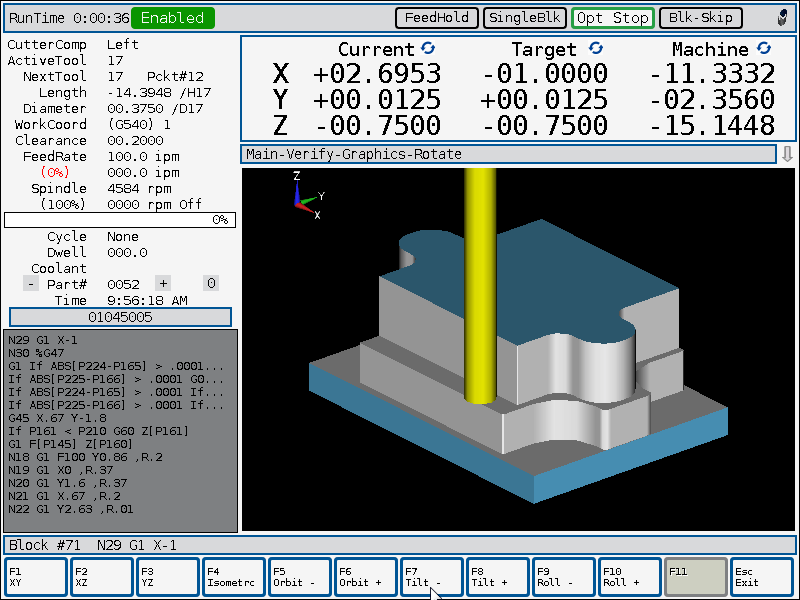Exit with the Esc Exit key
The image size is (800, 600).
coord(762,577)
